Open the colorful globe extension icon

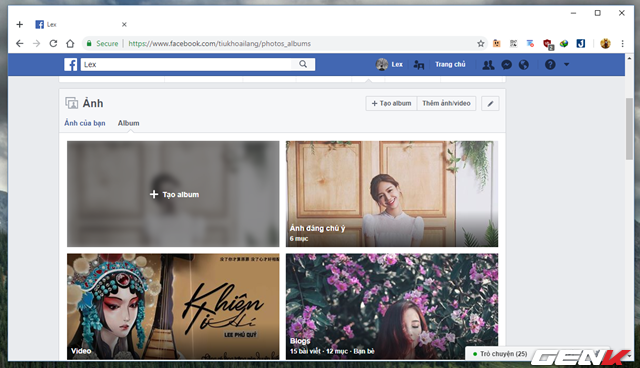tap(564, 43)
